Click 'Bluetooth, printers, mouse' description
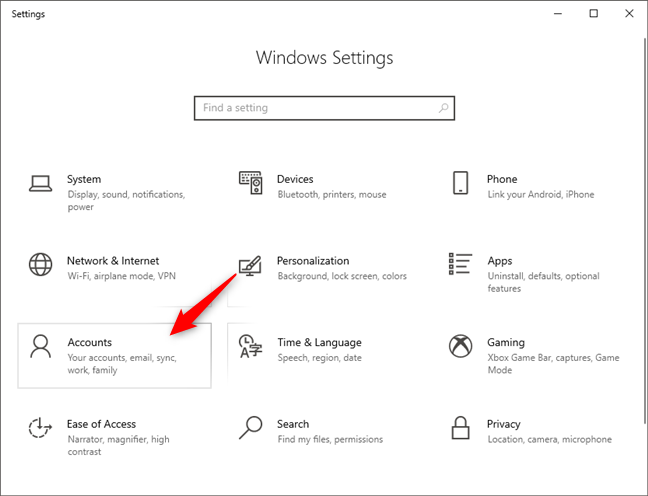648x496 pixels. 332,195
